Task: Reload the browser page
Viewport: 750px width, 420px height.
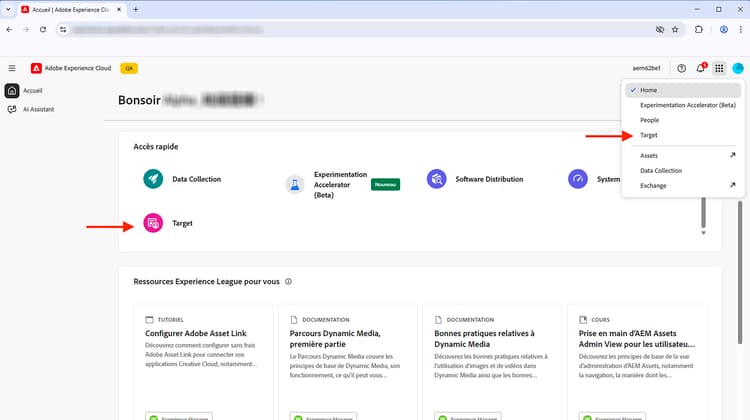Action: pyautogui.click(x=43, y=29)
